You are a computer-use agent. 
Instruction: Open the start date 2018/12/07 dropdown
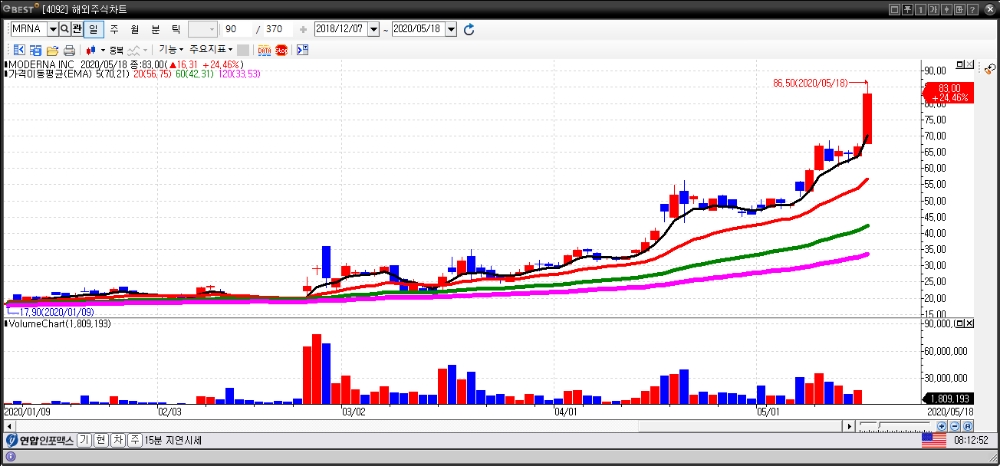(x=374, y=30)
